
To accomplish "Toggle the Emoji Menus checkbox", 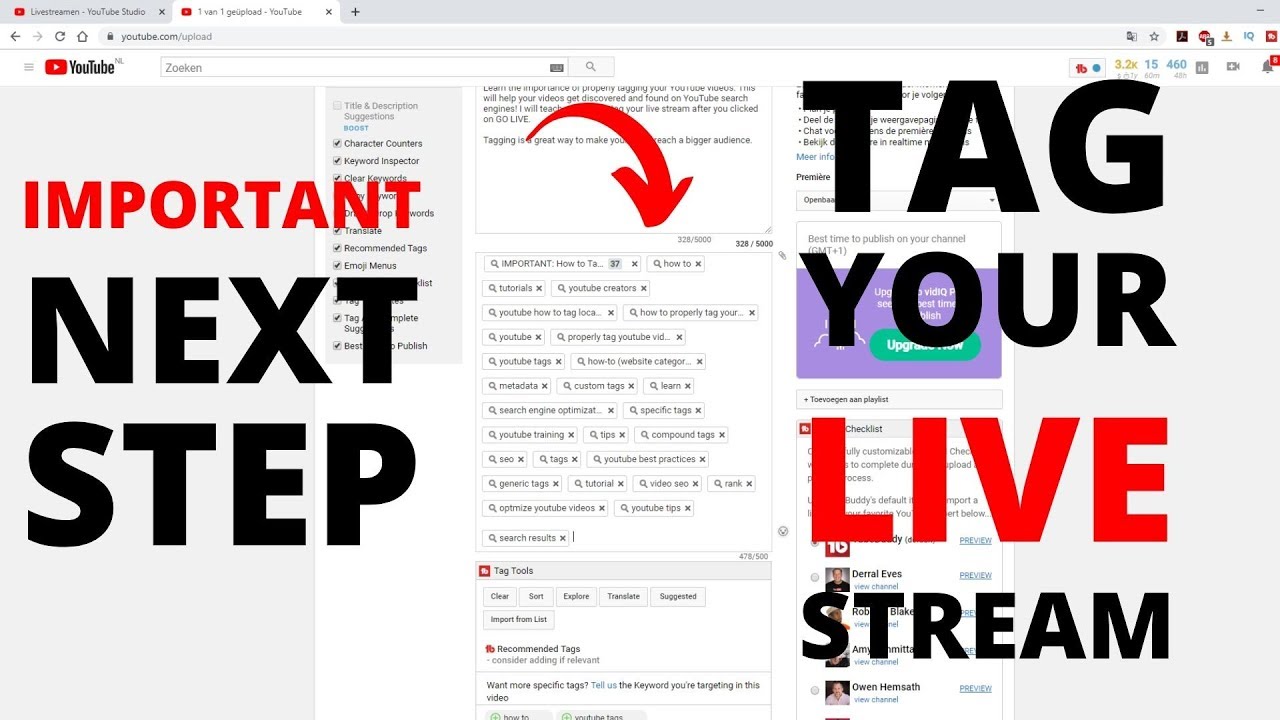I will coord(337,266).
